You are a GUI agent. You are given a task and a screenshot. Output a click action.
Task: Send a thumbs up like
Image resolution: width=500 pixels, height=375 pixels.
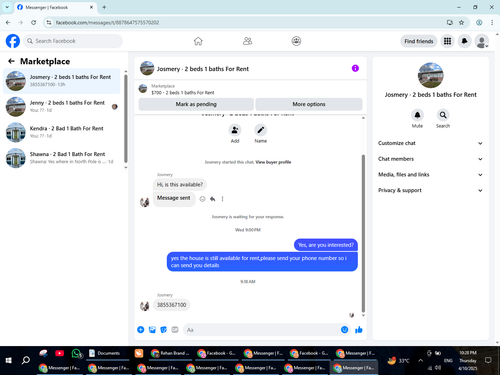click(x=359, y=330)
